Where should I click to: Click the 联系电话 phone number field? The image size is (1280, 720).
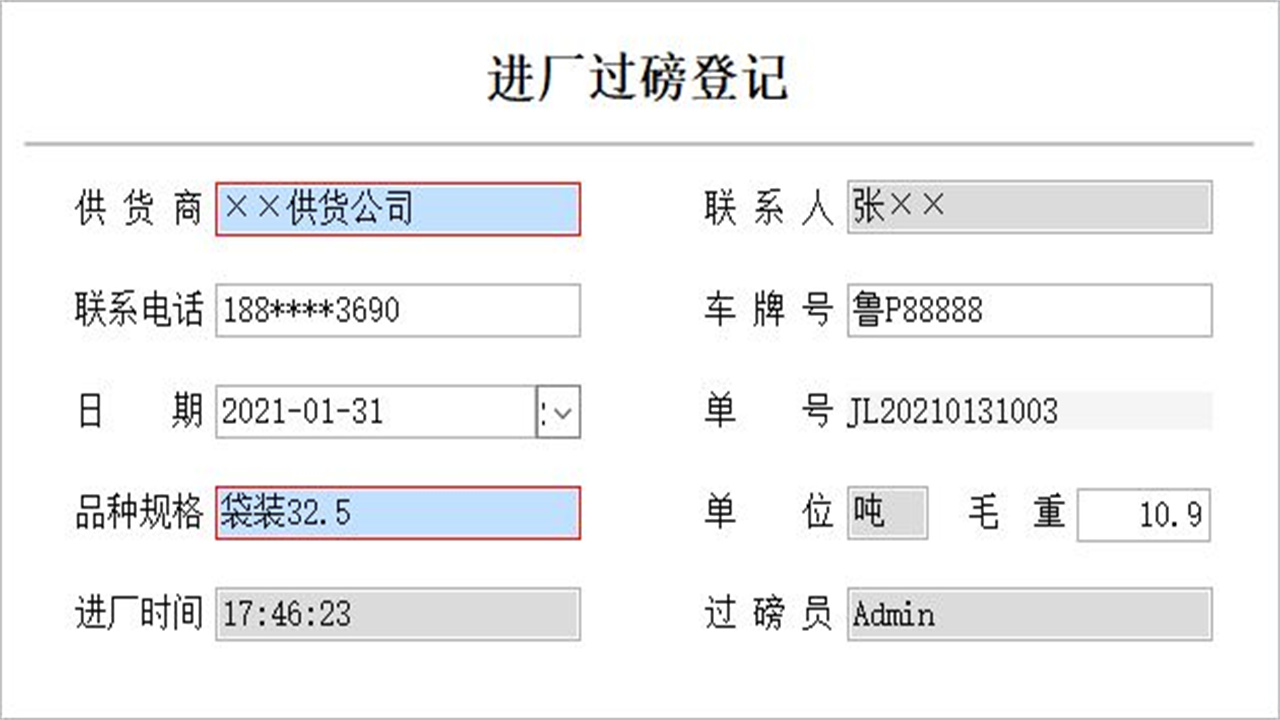(x=397, y=311)
